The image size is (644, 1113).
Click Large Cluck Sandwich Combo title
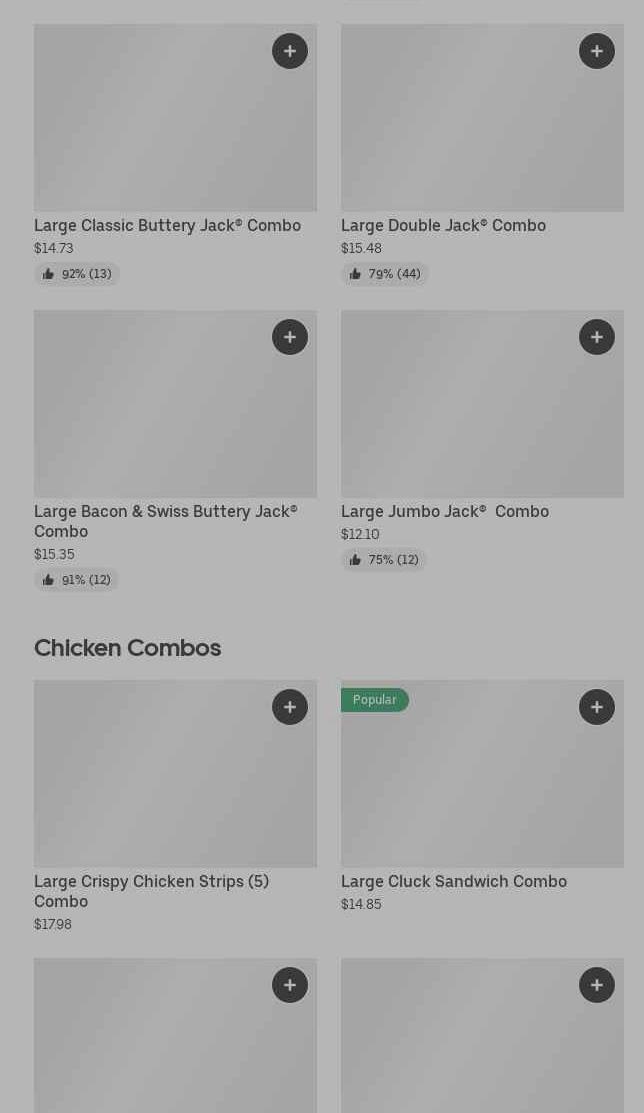coord(454,881)
